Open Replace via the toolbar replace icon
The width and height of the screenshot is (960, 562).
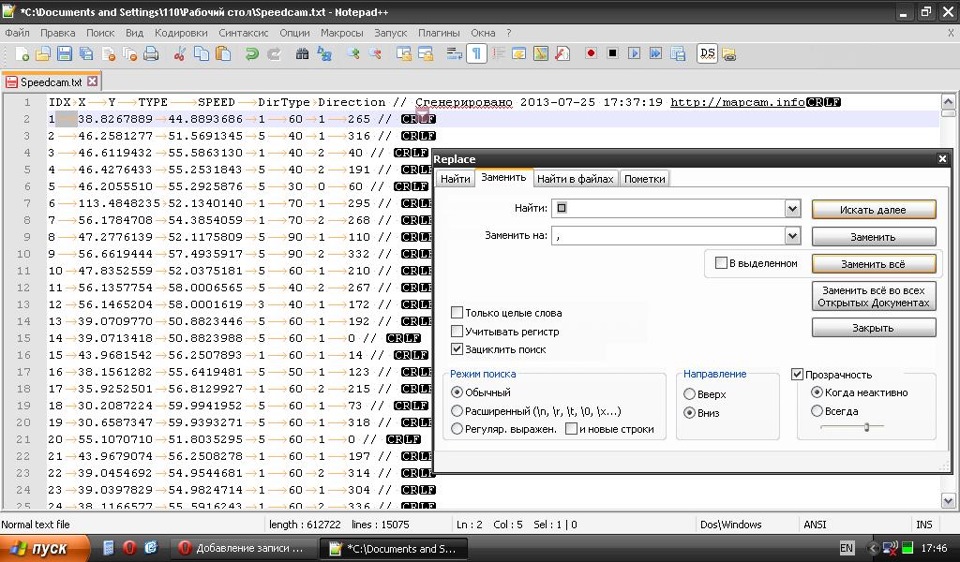pyautogui.click(x=324, y=54)
